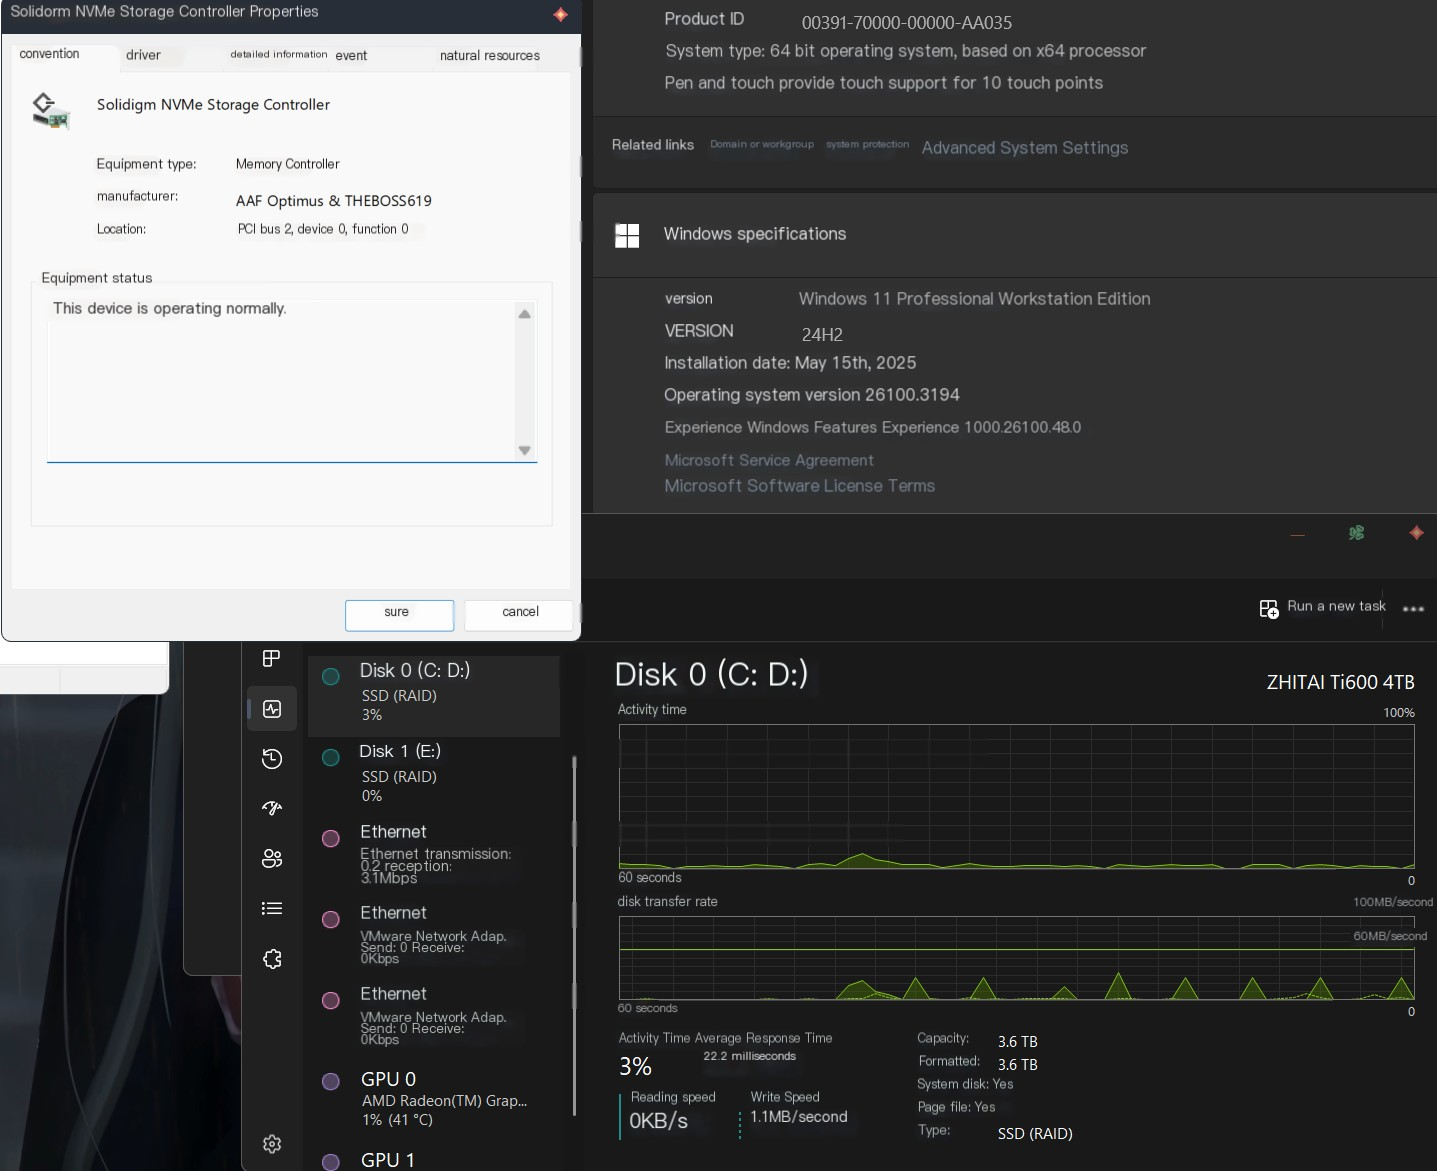The width and height of the screenshot is (1437, 1171).
Task: Click the cancel button
Action: click(x=520, y=614)
